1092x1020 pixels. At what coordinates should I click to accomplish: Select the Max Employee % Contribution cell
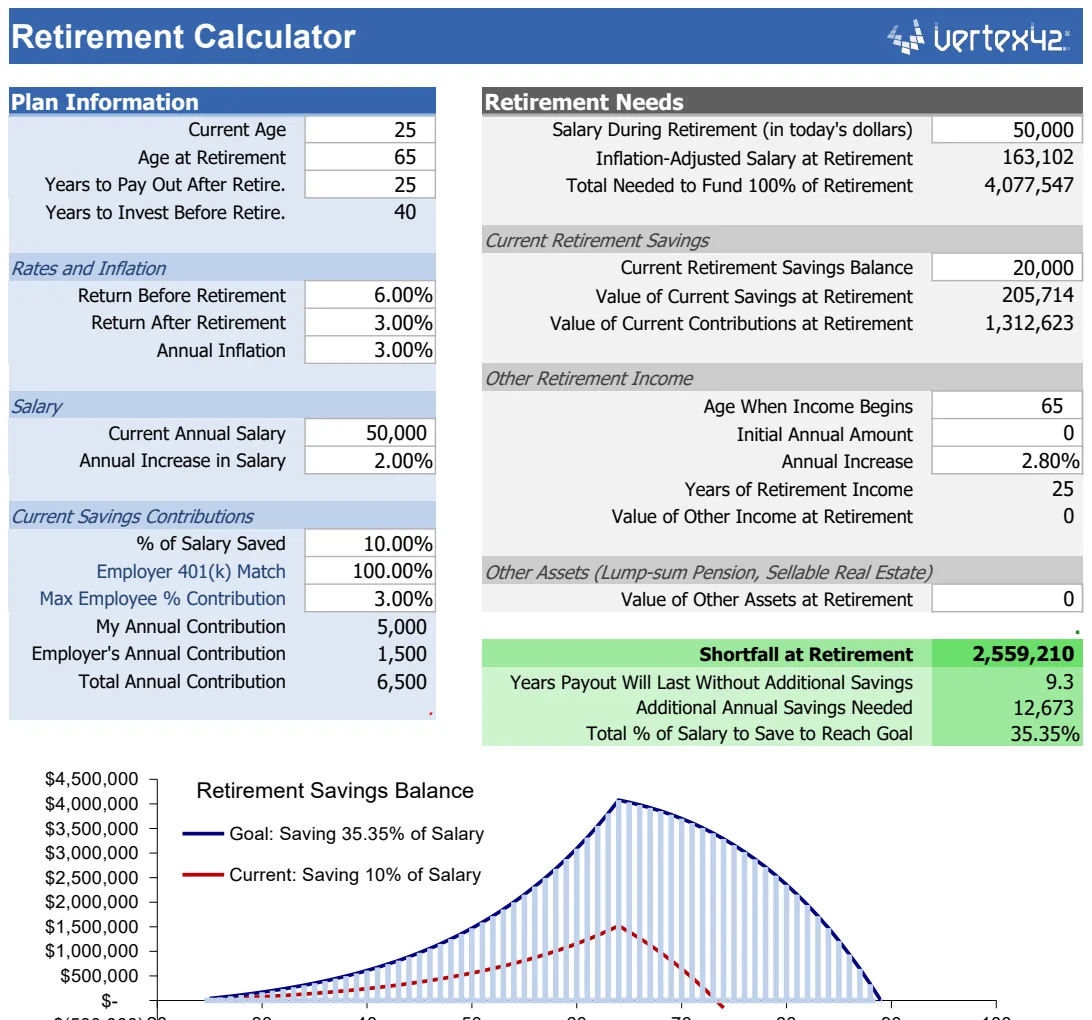coord(370,598)
